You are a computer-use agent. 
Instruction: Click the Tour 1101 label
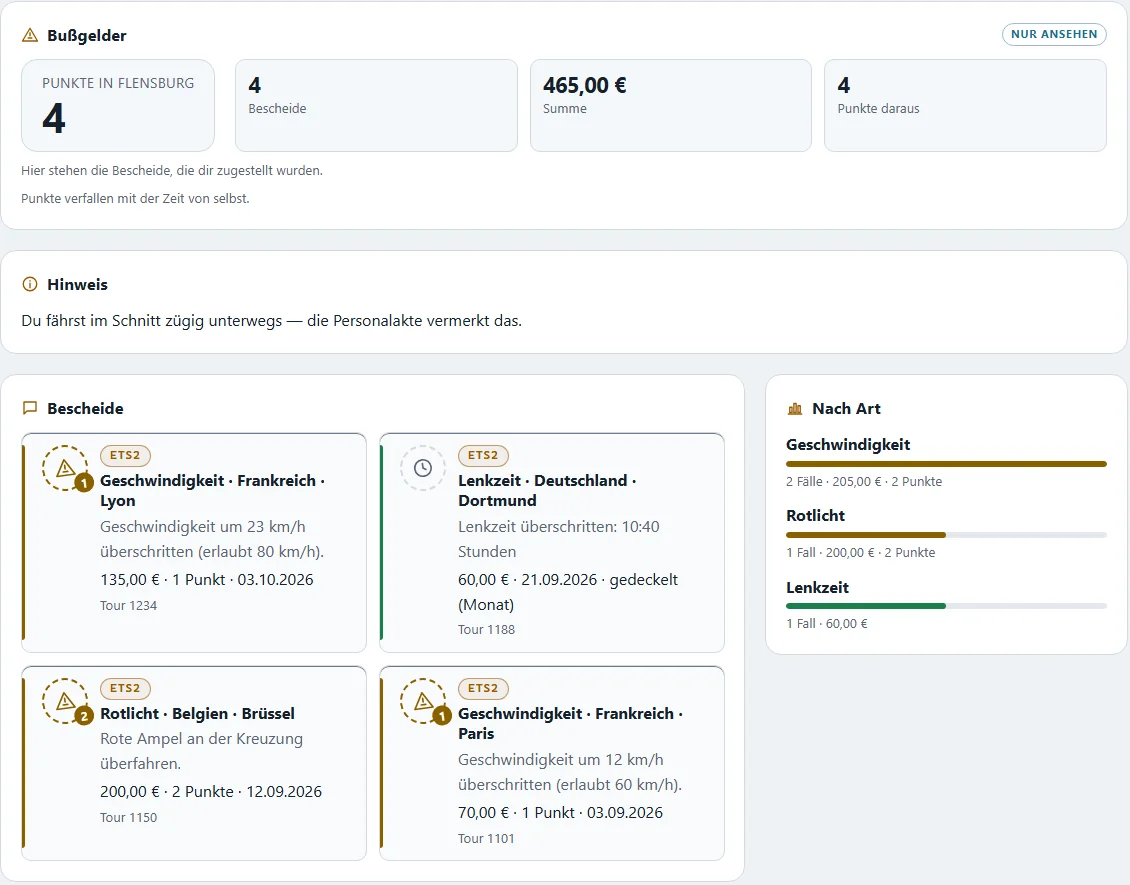tap(486, 838)
